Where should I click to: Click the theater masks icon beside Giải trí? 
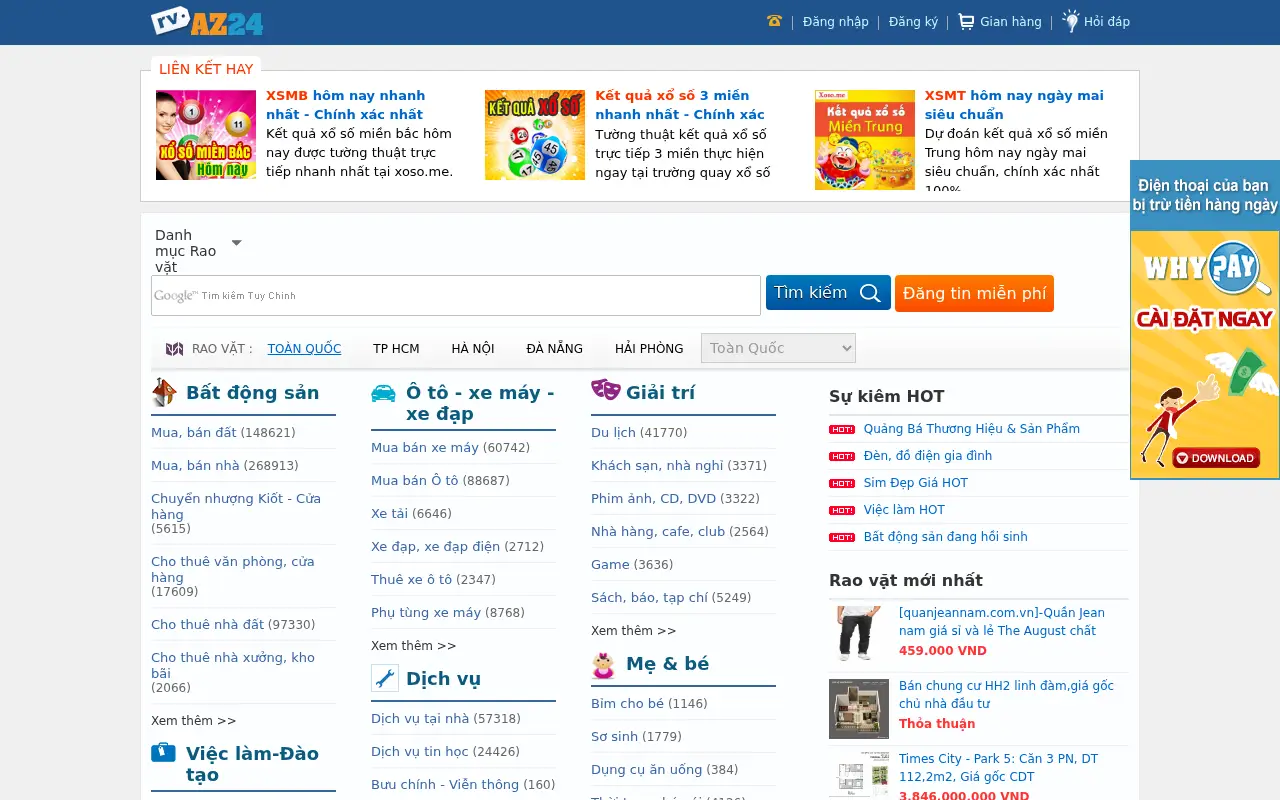605,389
